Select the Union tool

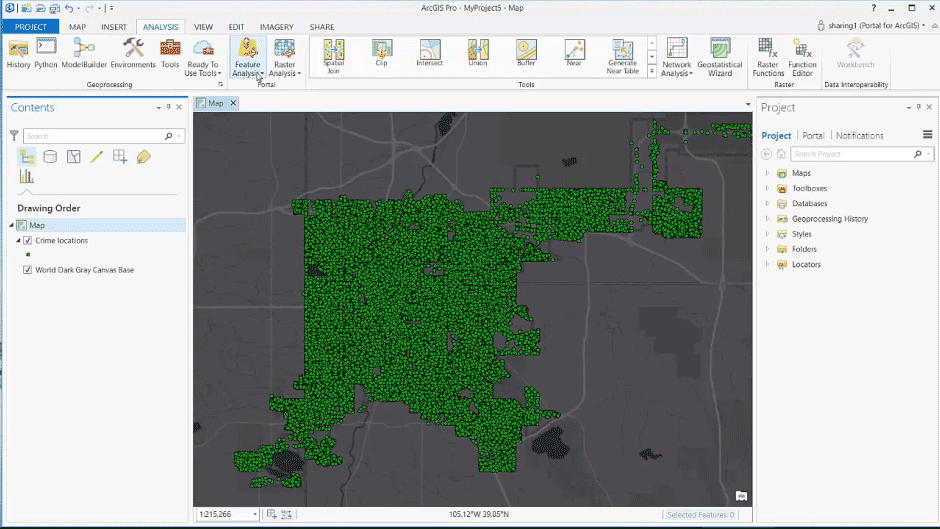click(x=478, y=53)
